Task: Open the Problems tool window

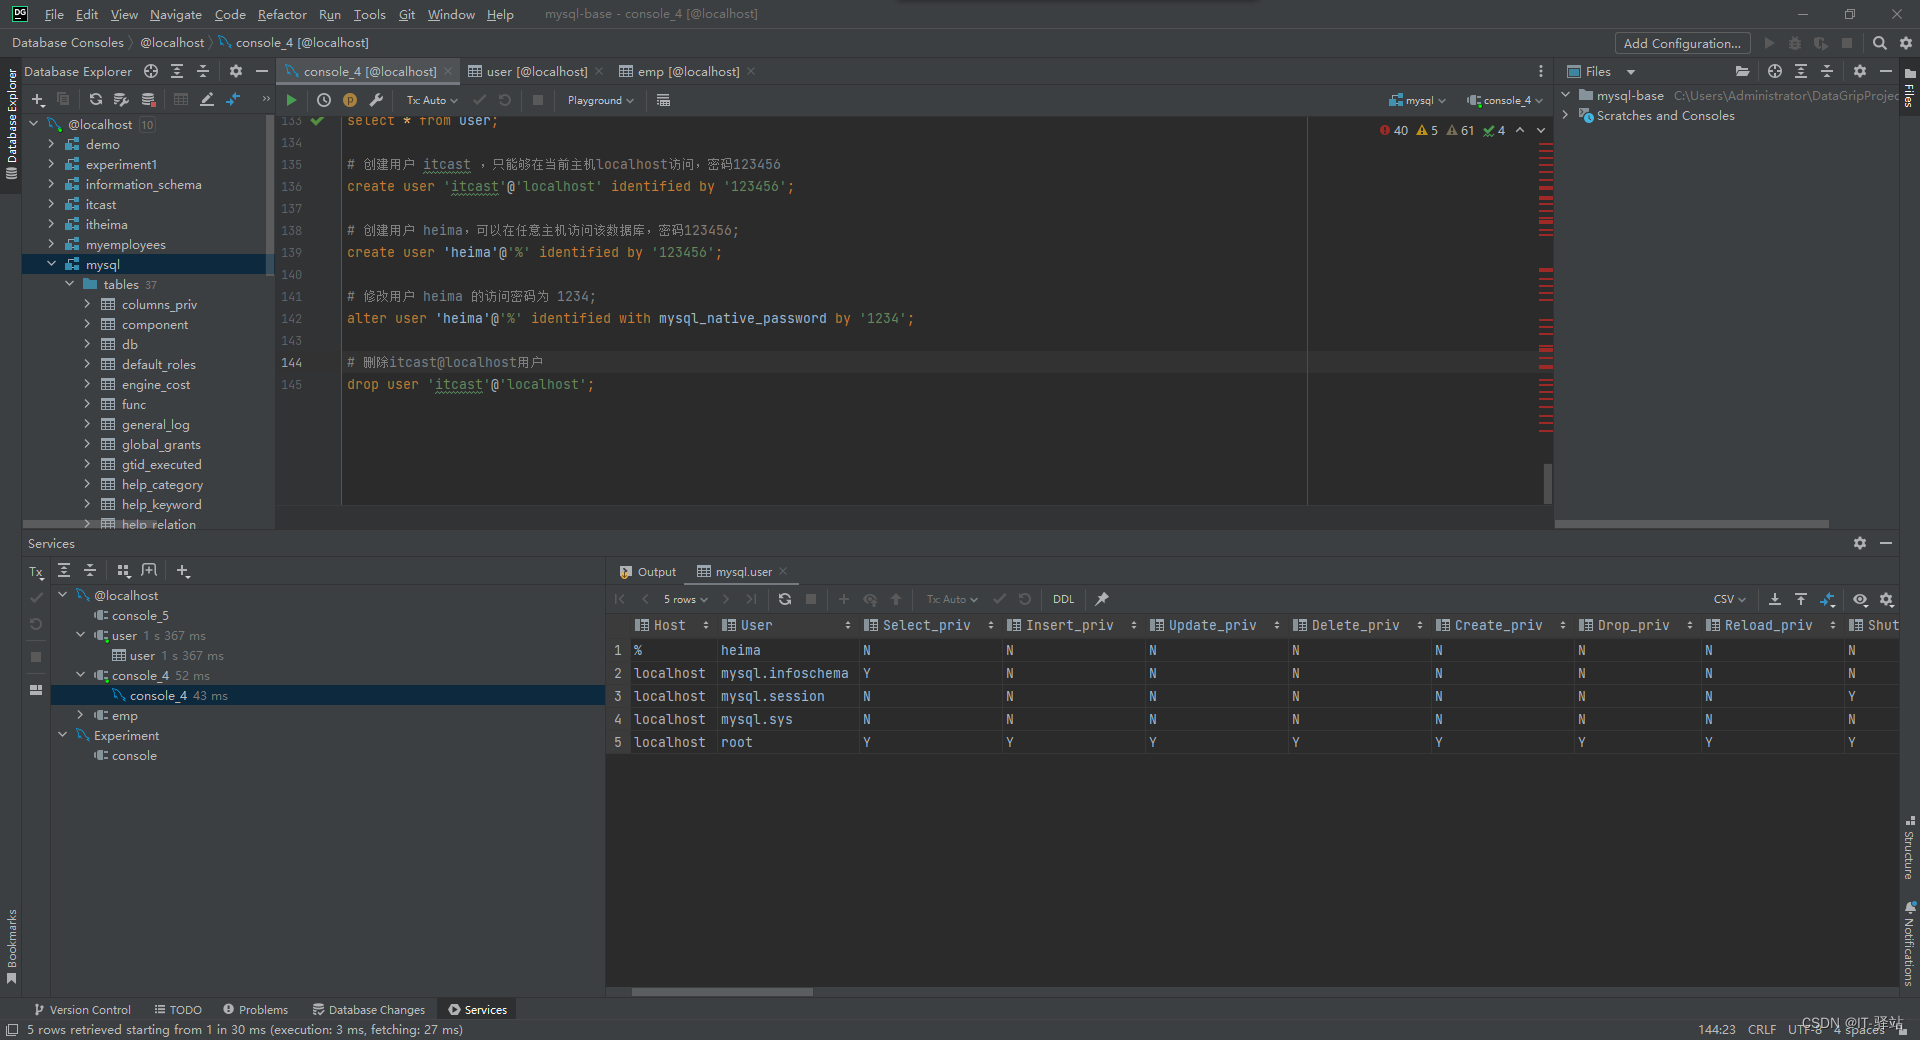Action: pos(256,1010)
